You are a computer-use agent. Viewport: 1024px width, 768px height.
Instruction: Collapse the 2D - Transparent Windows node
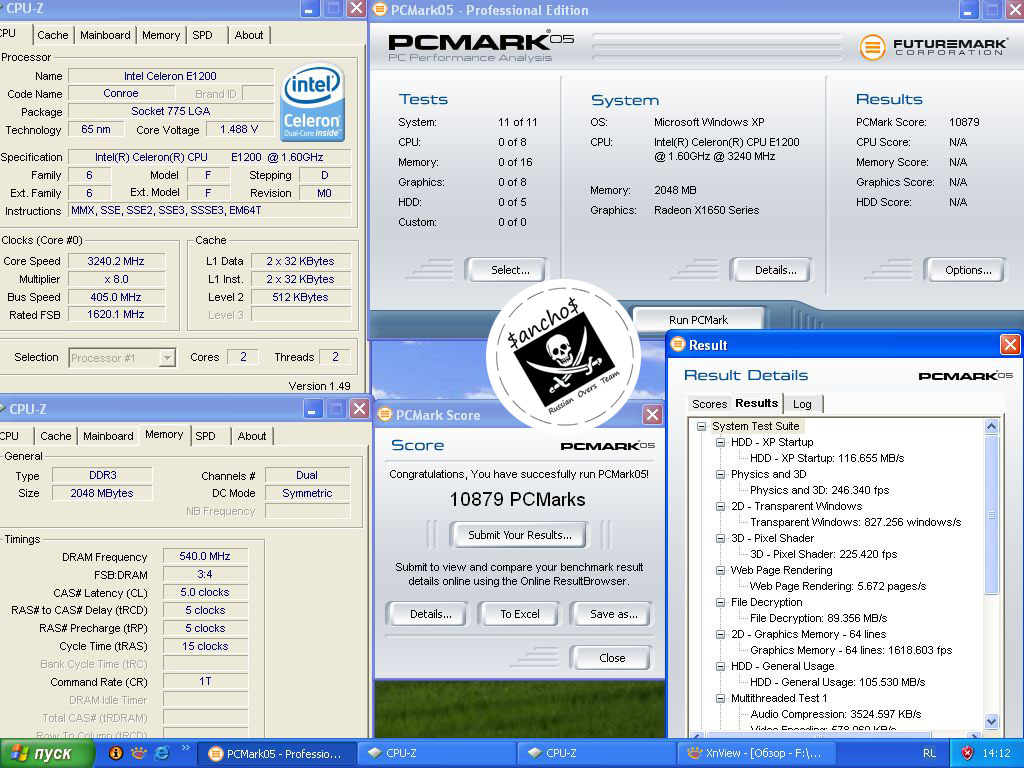(720, 506)
